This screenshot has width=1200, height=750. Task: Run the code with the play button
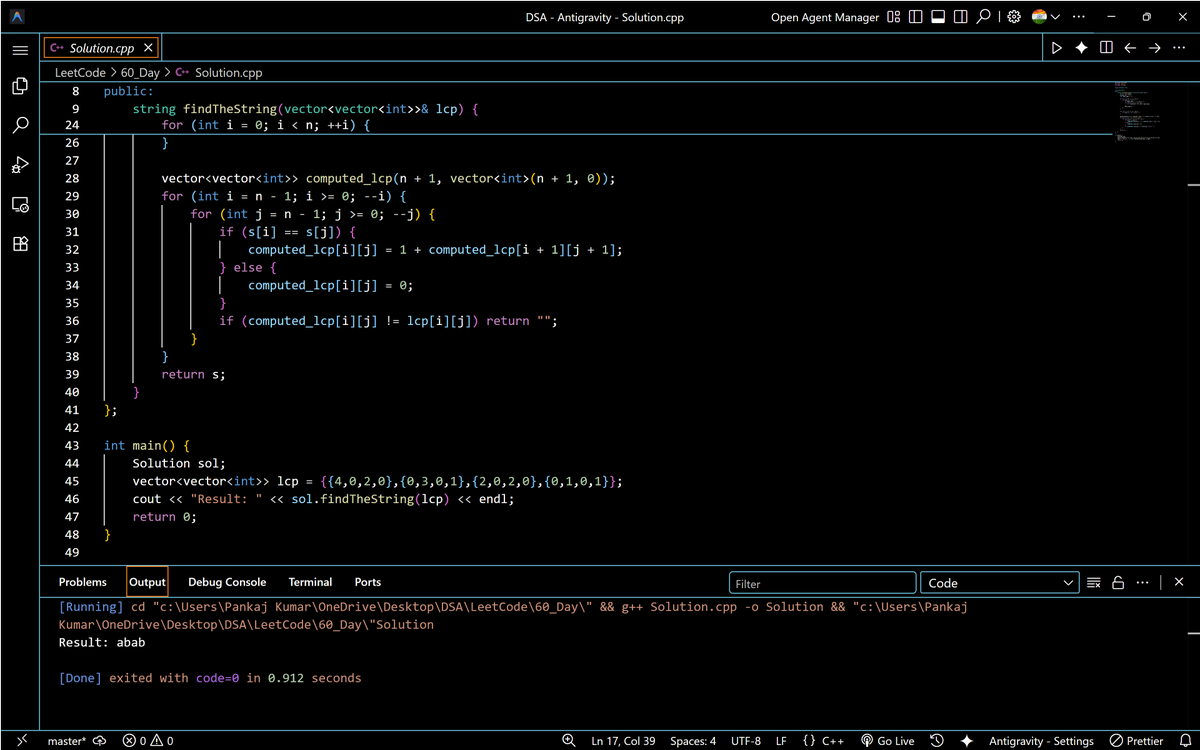(1057, 48)
